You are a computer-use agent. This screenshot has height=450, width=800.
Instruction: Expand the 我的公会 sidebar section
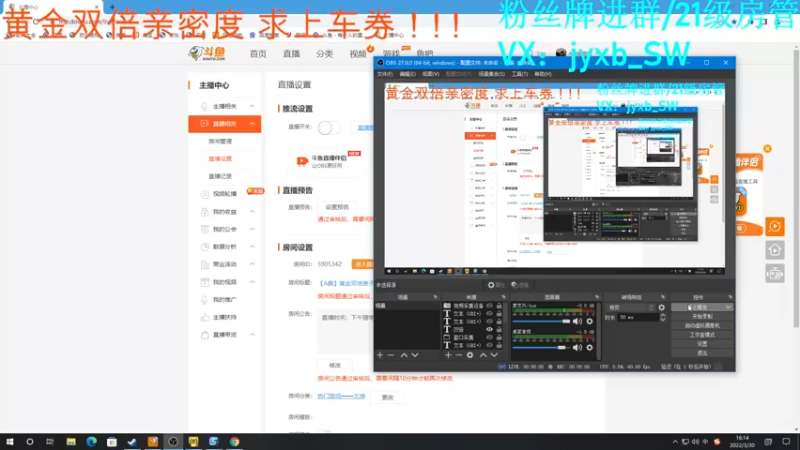[x=253, y=229]
